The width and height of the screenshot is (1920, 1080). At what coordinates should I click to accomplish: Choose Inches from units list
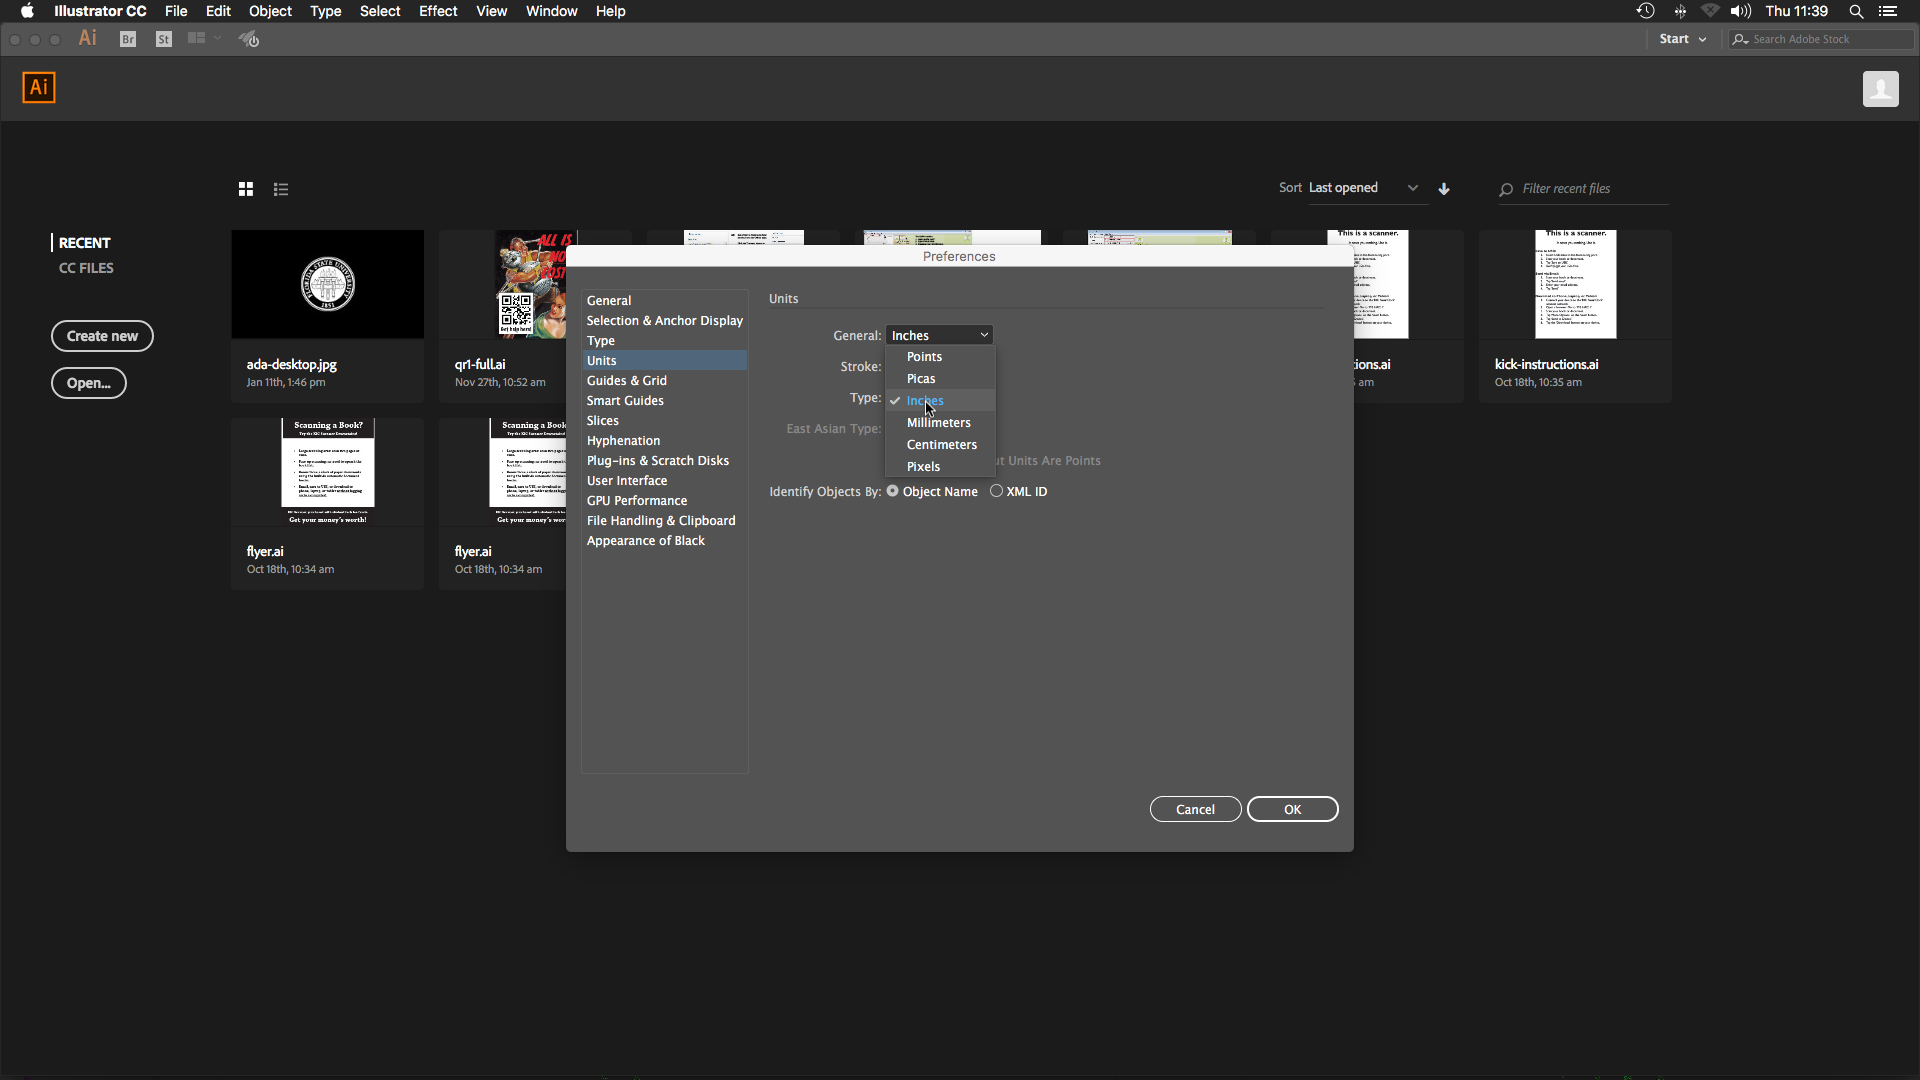[940, 401]
